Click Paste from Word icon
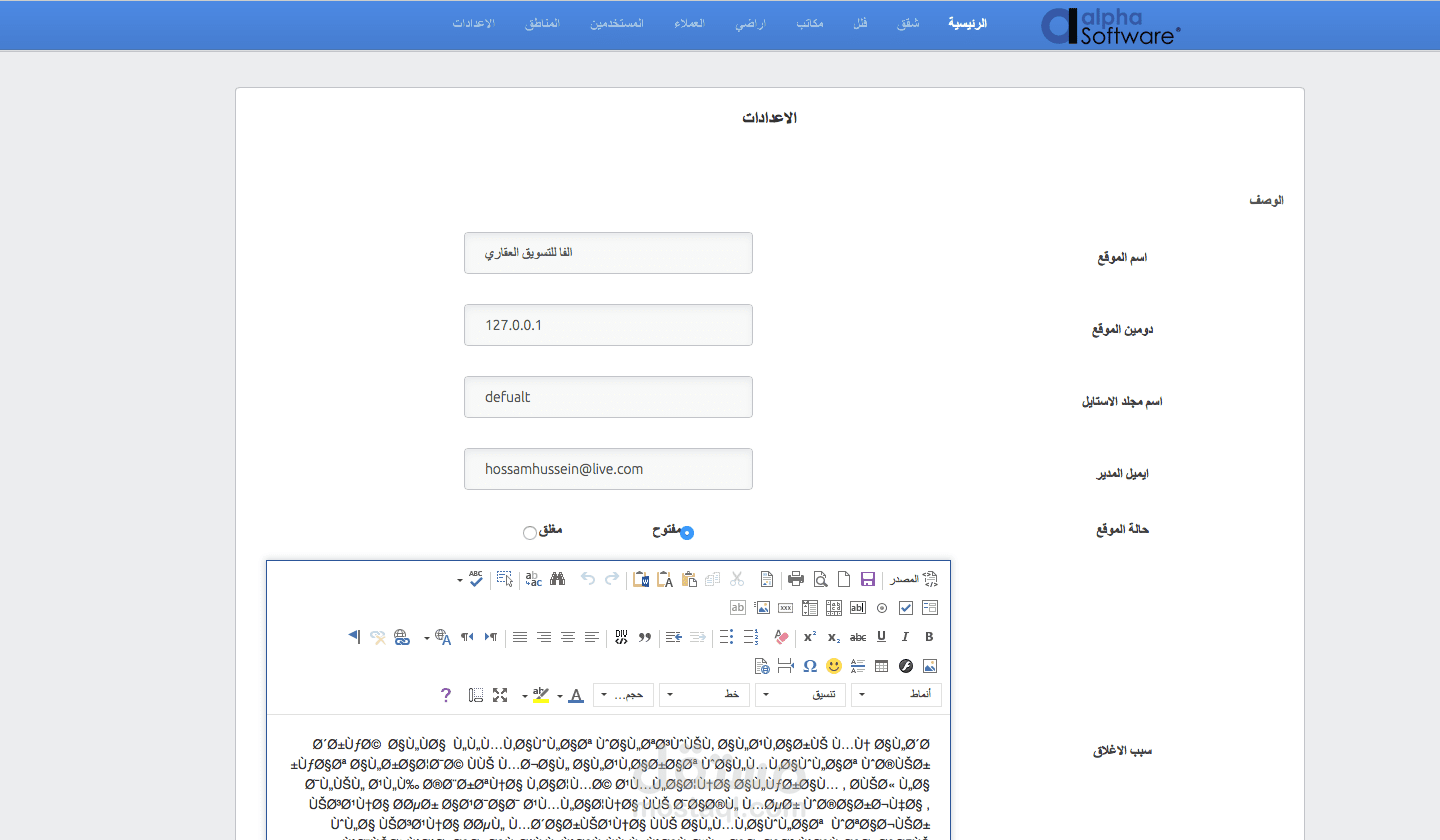 pos(641,578)
